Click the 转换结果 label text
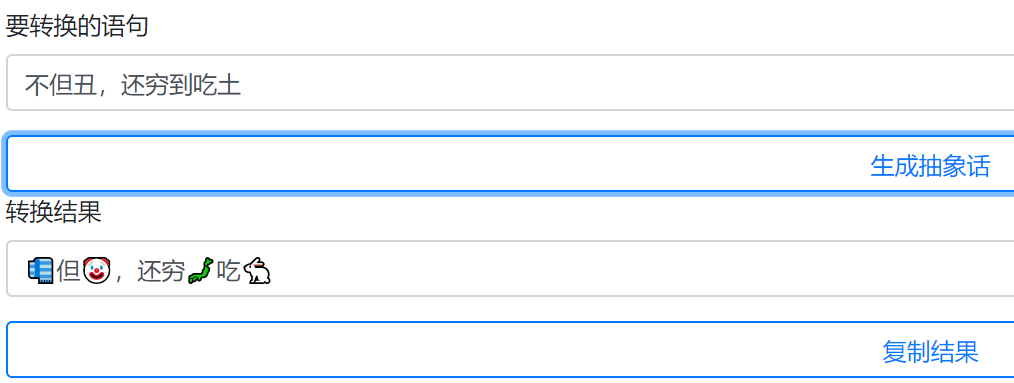 (x=53, y=212)
